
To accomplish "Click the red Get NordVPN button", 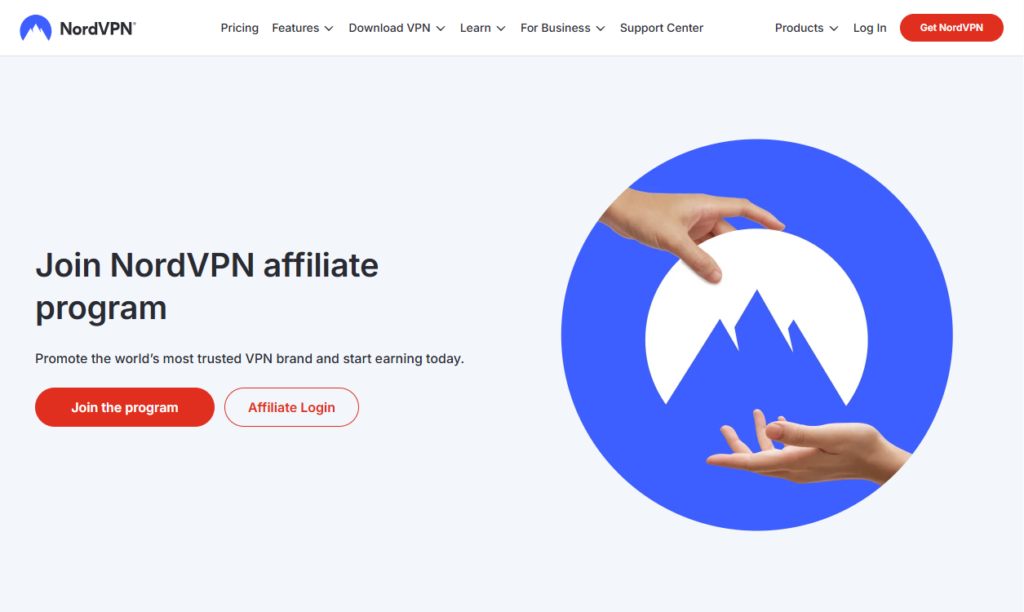I will click(952, 27).
